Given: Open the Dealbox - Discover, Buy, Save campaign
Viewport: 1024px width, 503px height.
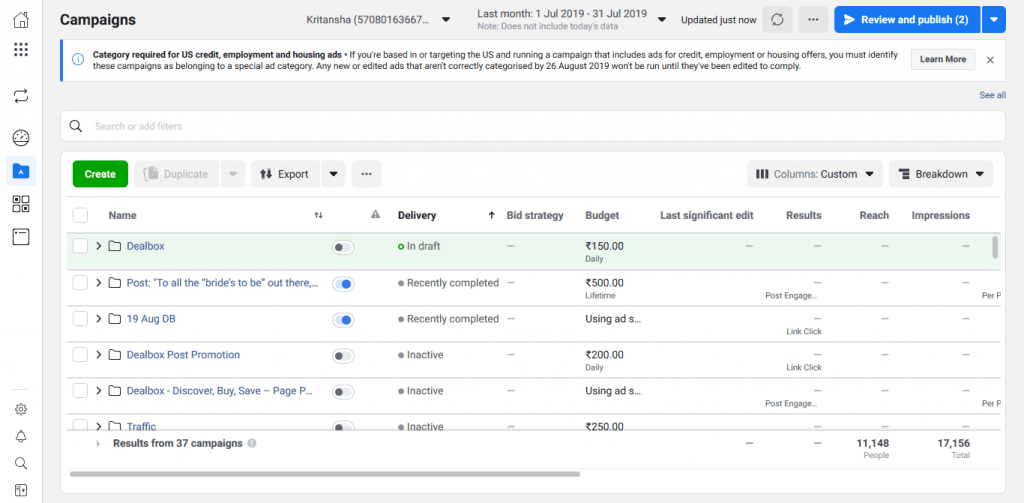Looking at the screenshot, I should tap(219, 391).
